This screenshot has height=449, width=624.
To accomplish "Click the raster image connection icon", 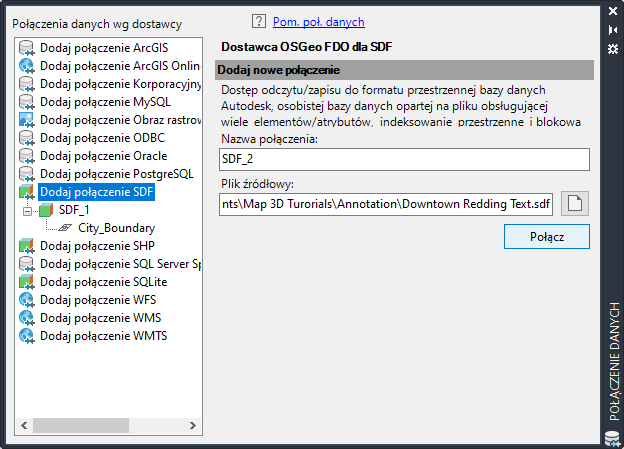I will pyautogui.click(x=26, y=120).
